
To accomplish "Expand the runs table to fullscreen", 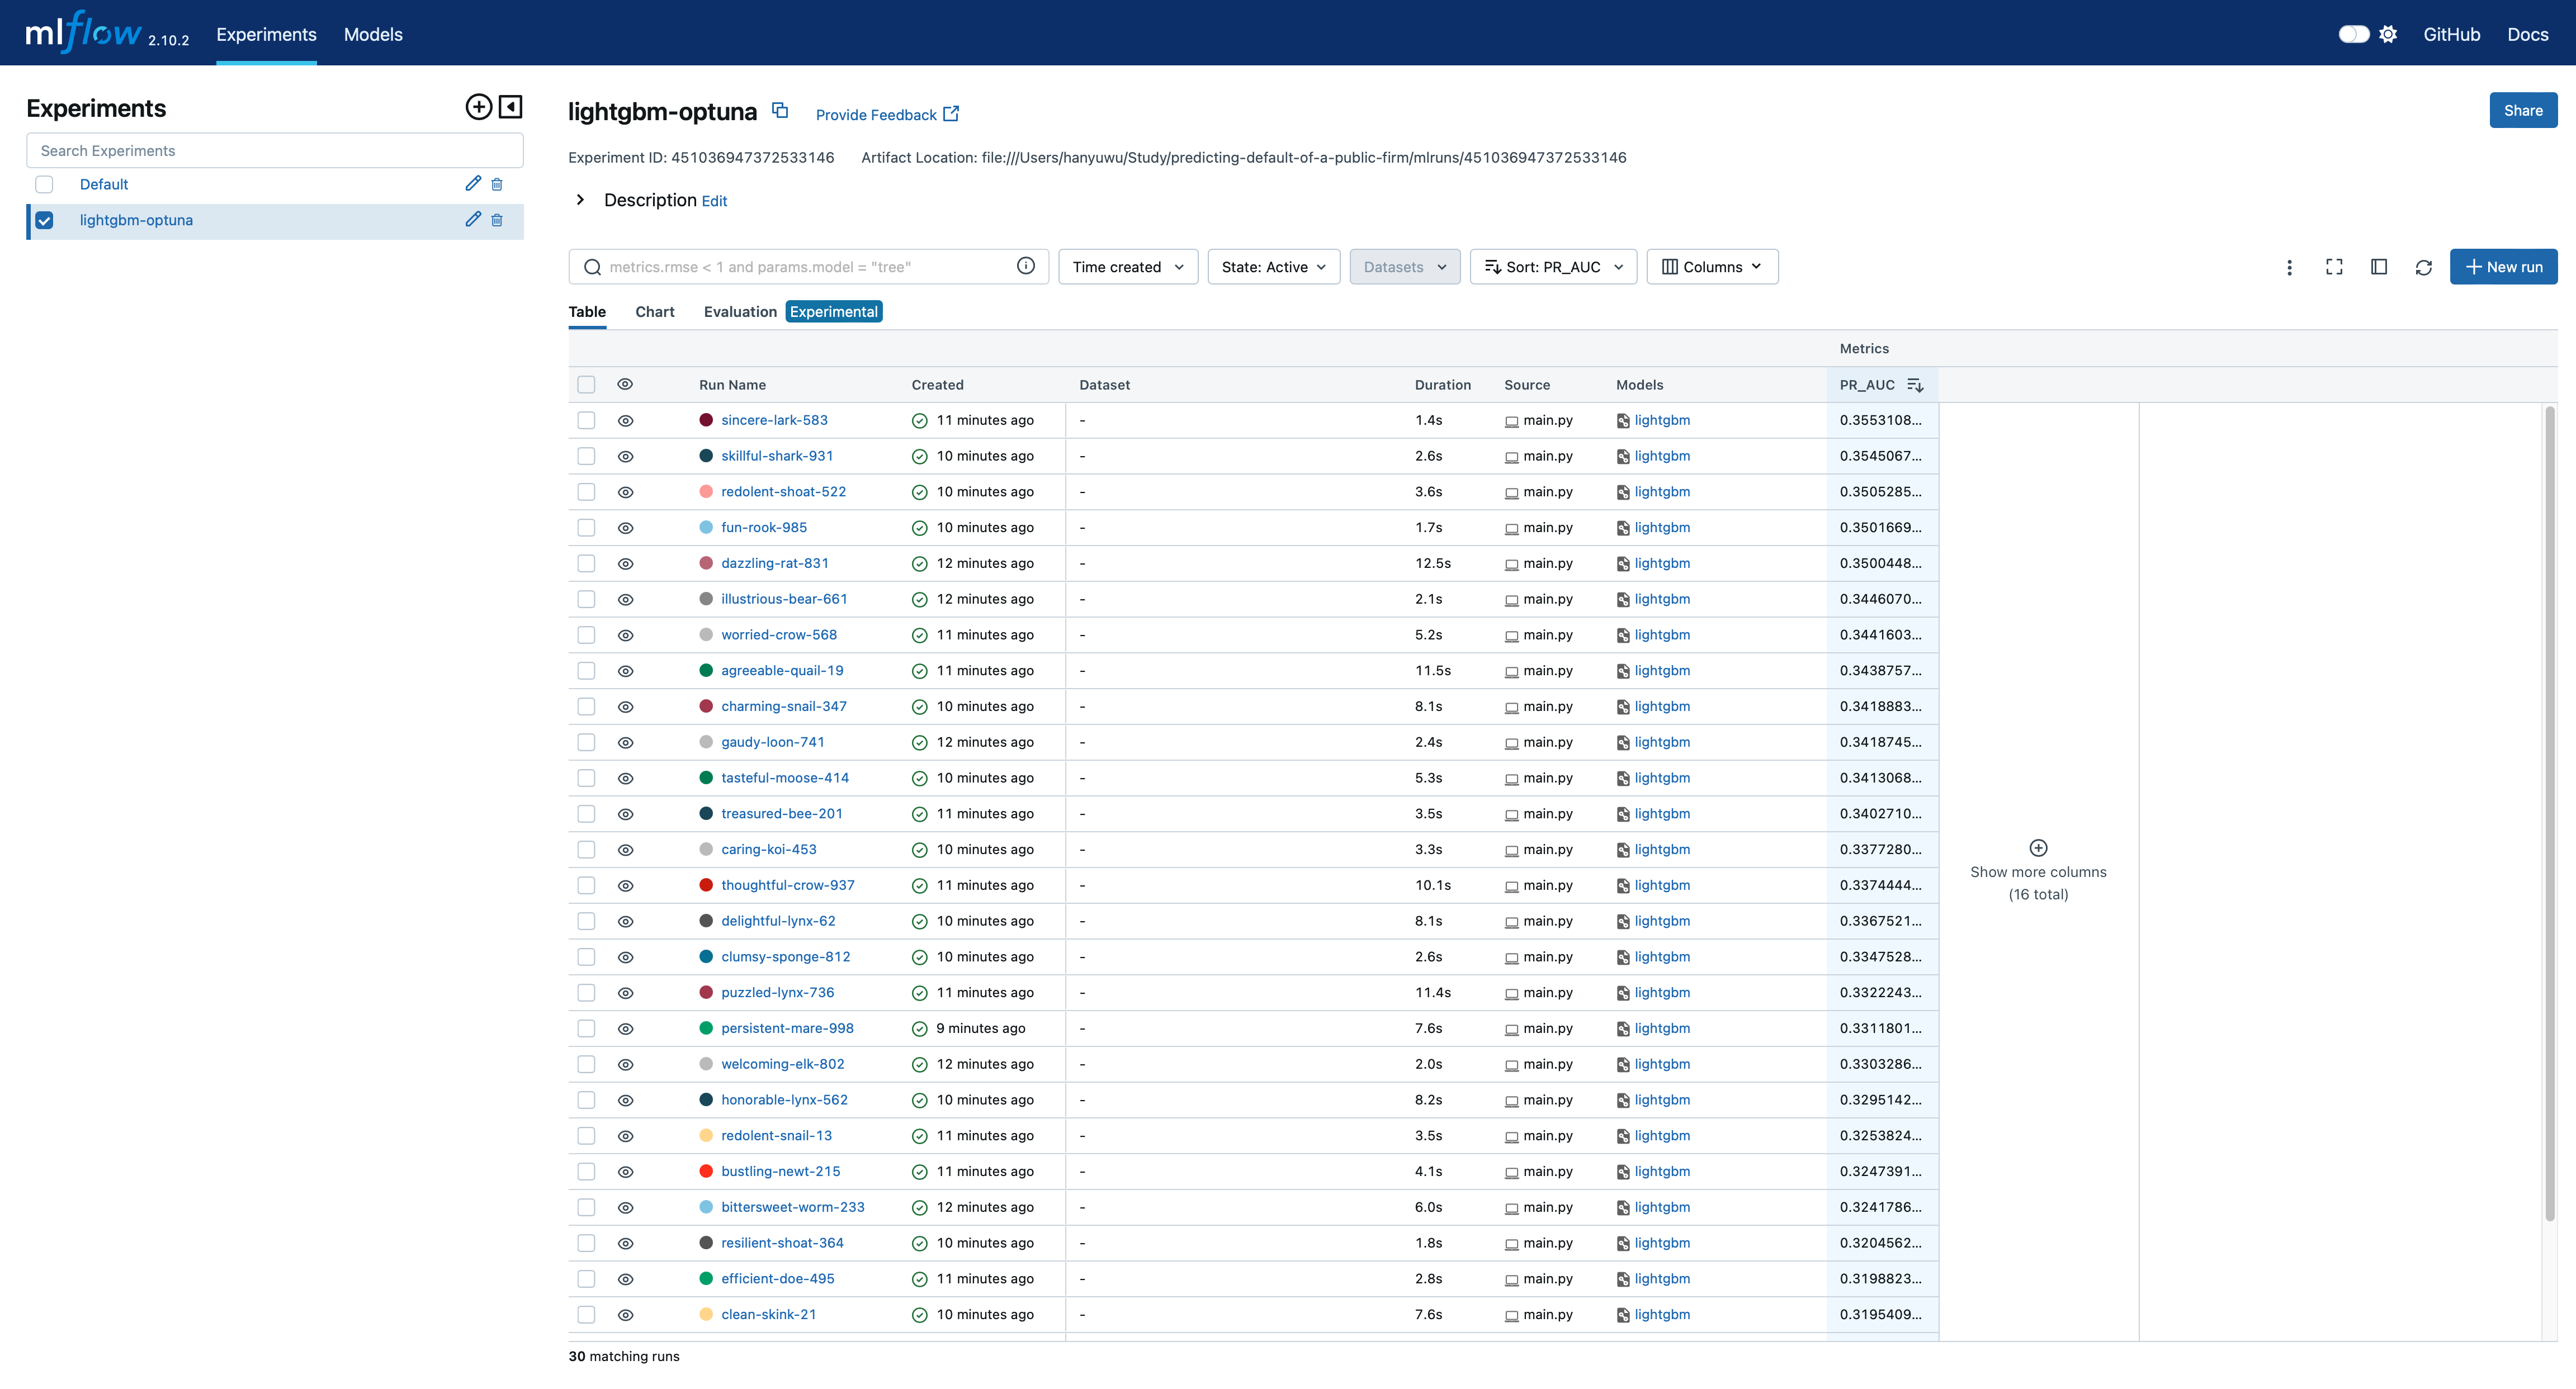I will click(x=2334, y=267).
